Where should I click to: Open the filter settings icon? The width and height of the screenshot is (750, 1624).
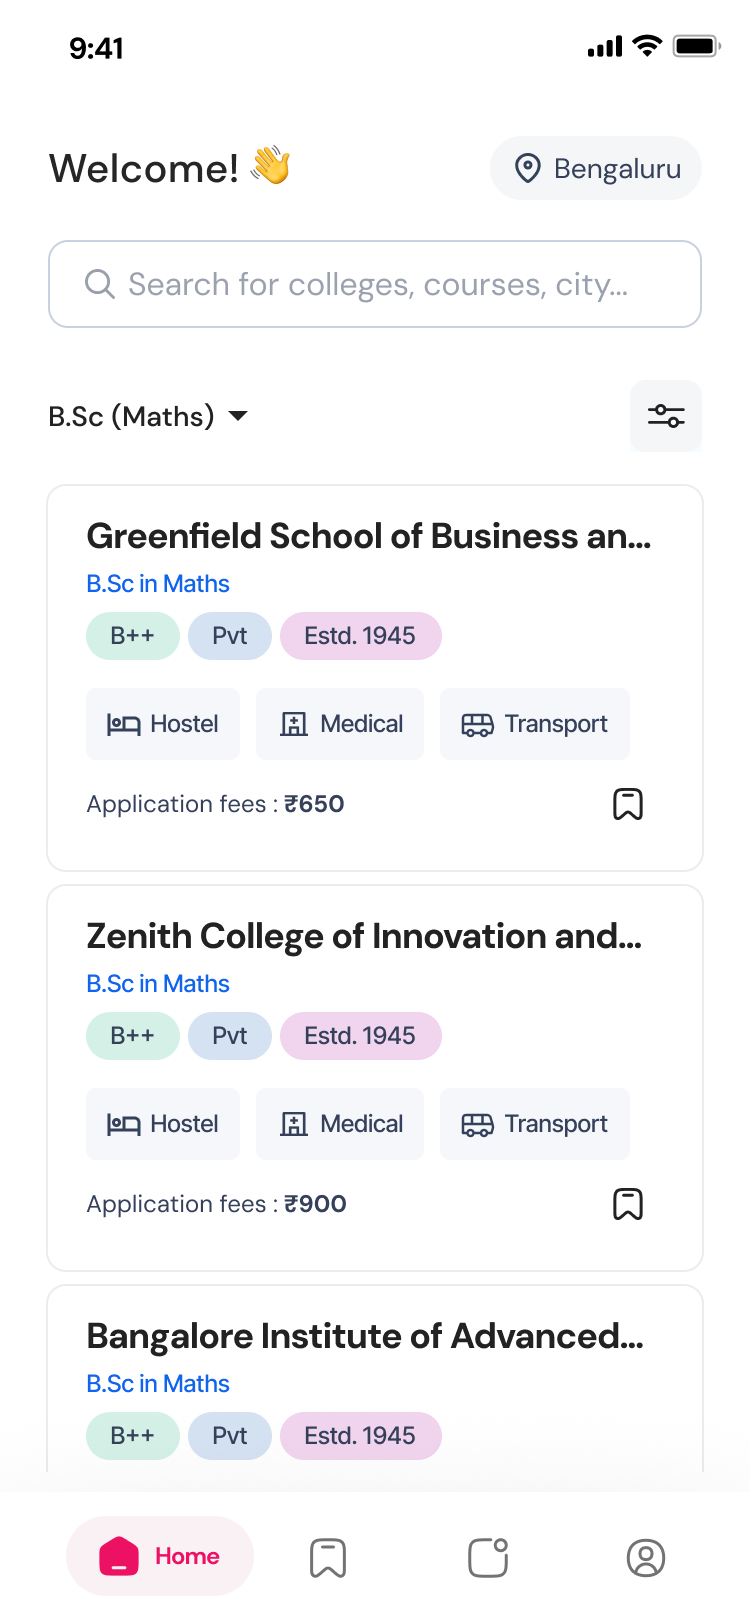point(666,416)
